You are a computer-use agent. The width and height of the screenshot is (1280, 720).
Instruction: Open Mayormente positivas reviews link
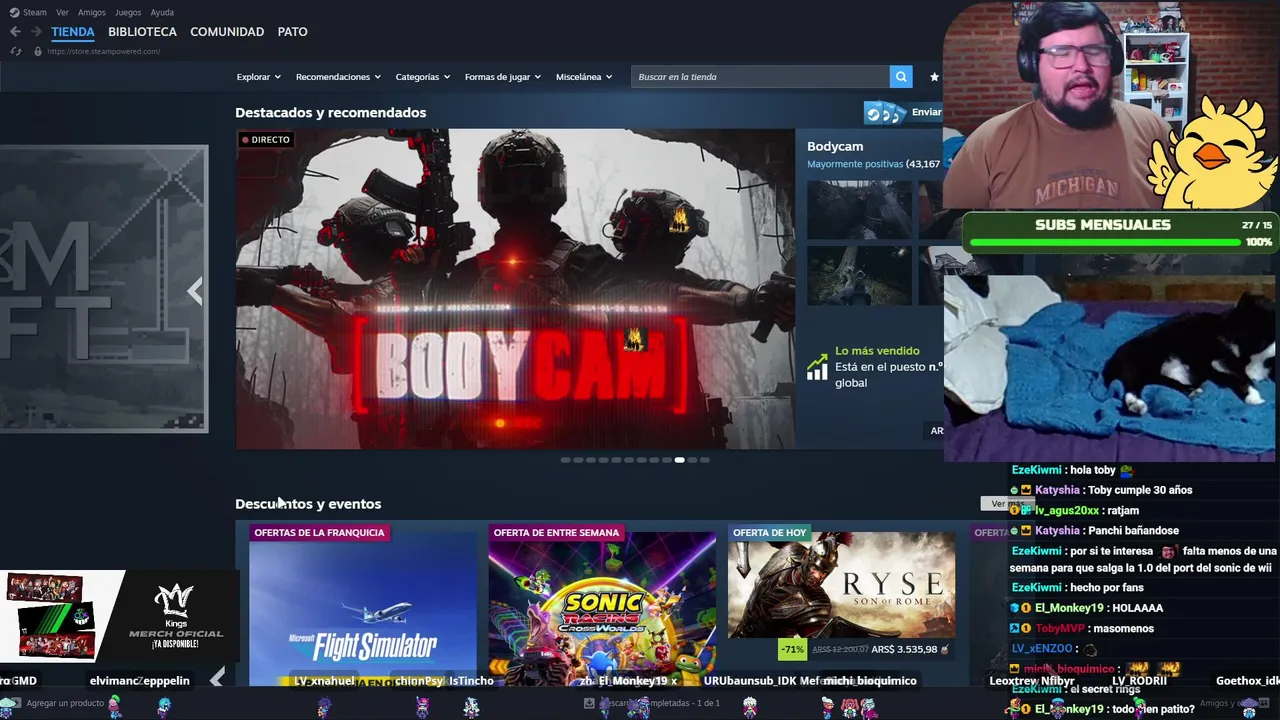(855, 164)
